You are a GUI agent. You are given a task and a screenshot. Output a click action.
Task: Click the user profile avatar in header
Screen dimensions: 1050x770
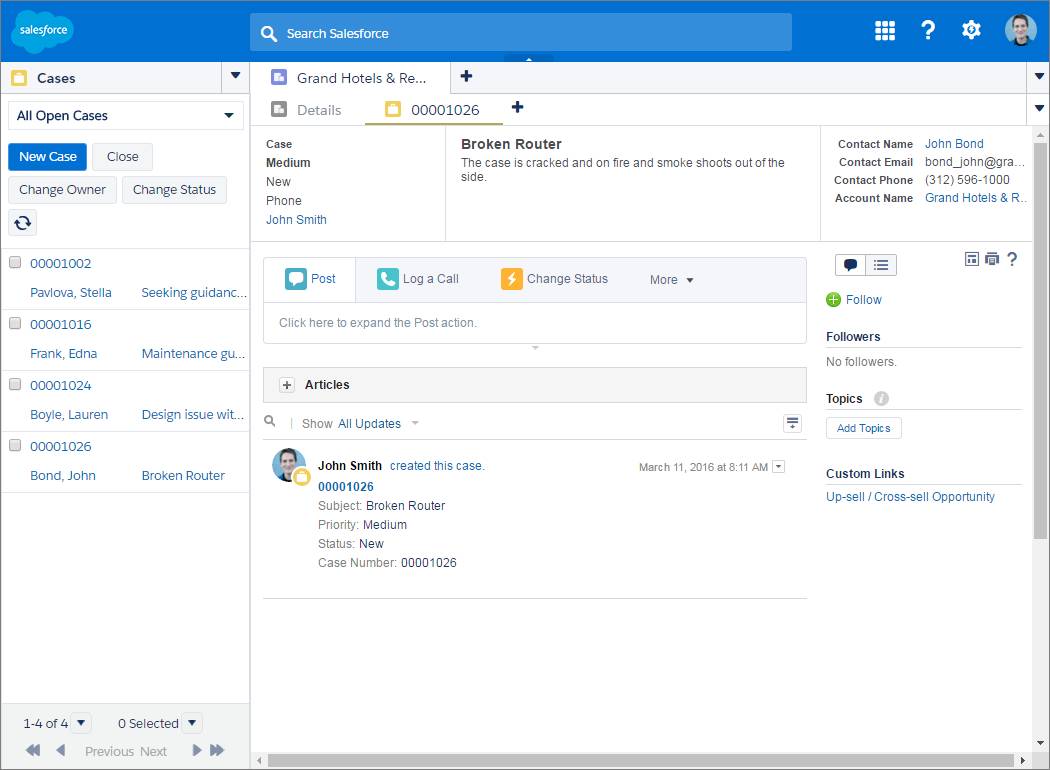pyautogui.click(x=1021, y=30)
